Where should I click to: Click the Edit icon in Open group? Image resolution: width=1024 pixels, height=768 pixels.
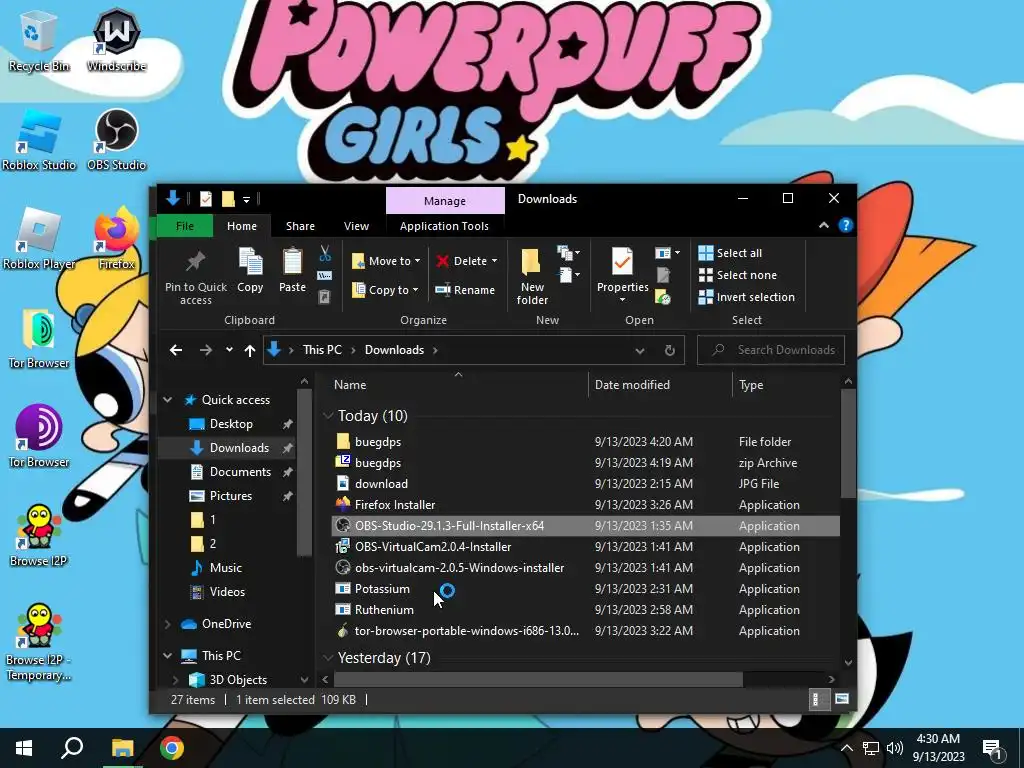pyautogui.click(x=664, y=275)
